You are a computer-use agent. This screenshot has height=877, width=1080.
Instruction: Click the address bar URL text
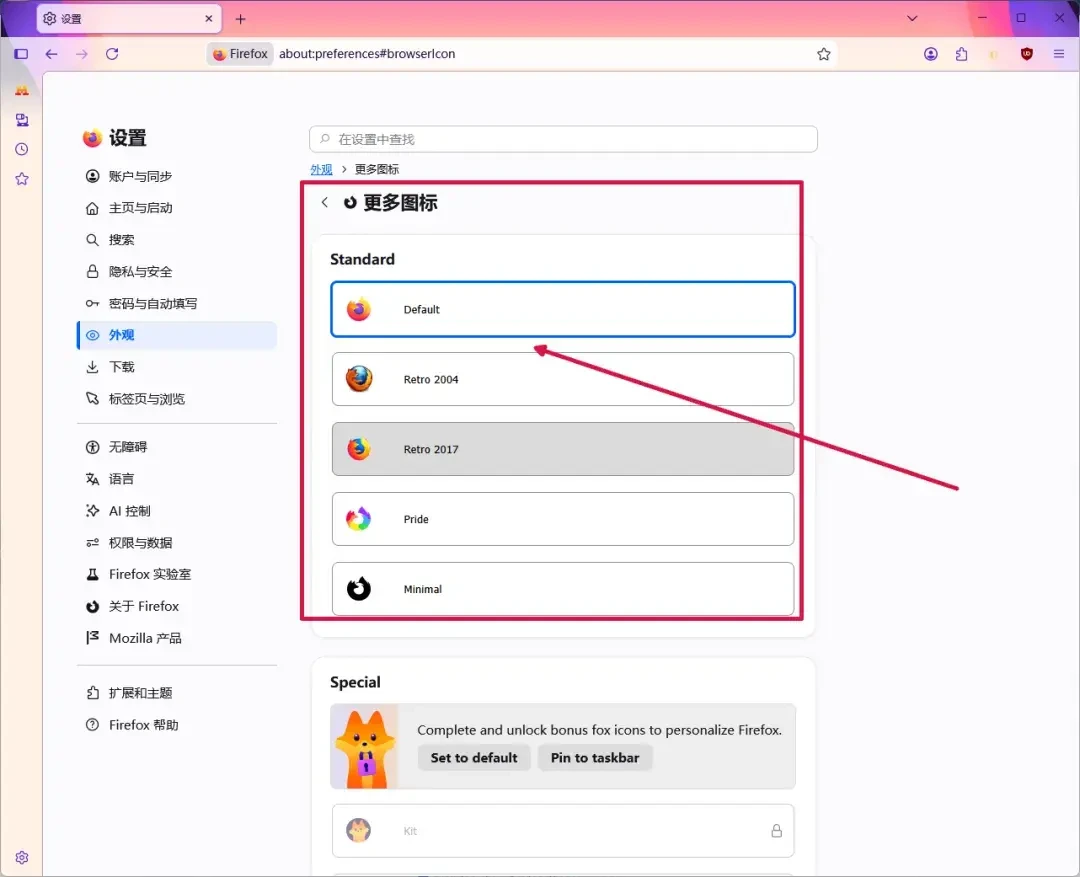click(367, 54)
